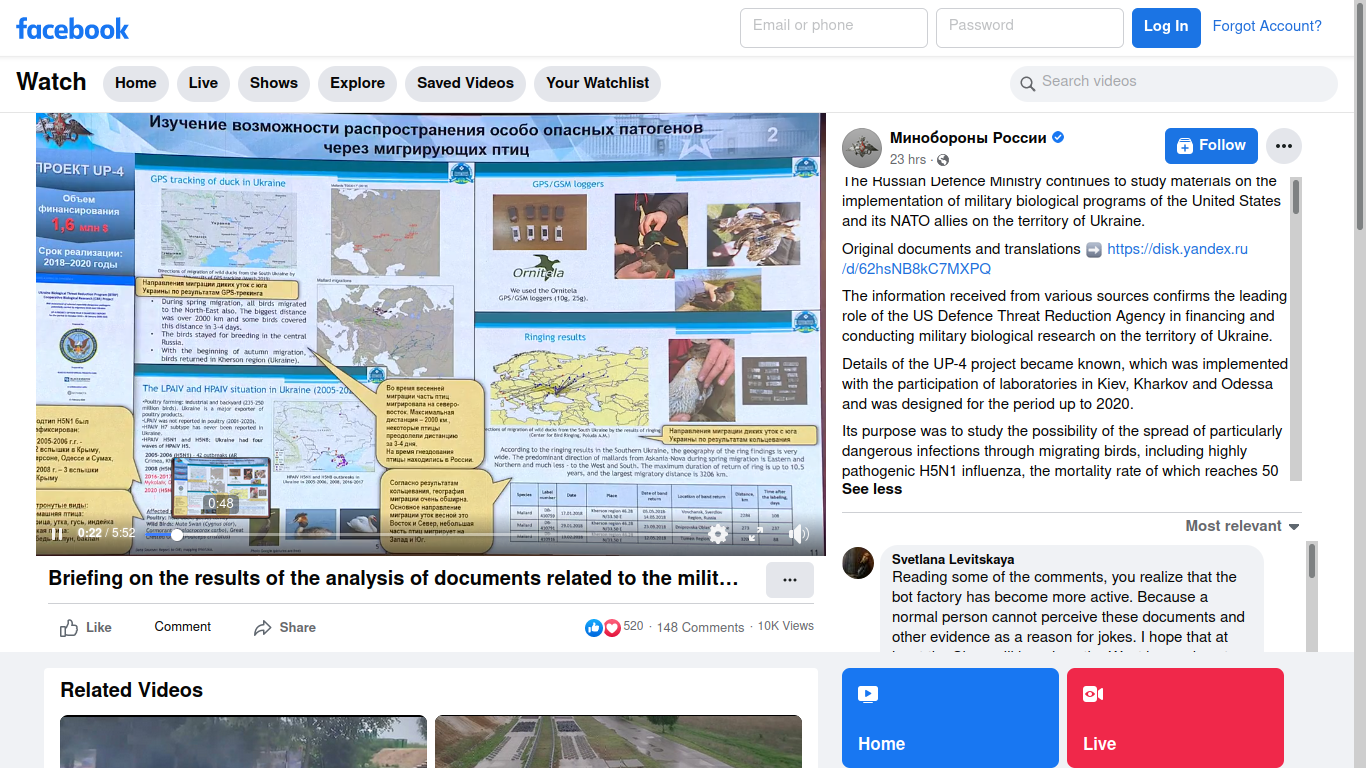Click the arrow icon beside Share
The image size is (1366, 768).
coord(263,628)
